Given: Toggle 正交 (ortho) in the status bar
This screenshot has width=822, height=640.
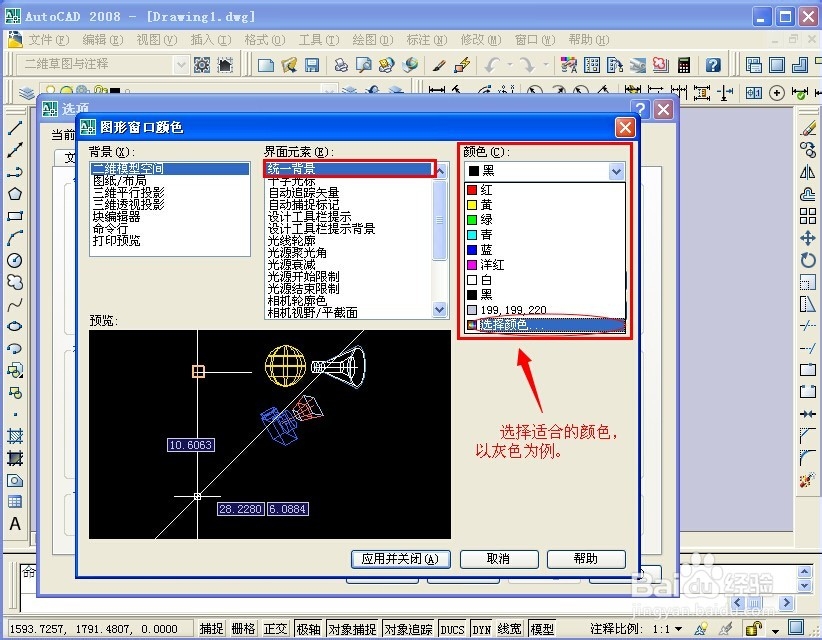Looking at the screenshot, I should click(x=275, y=628).
